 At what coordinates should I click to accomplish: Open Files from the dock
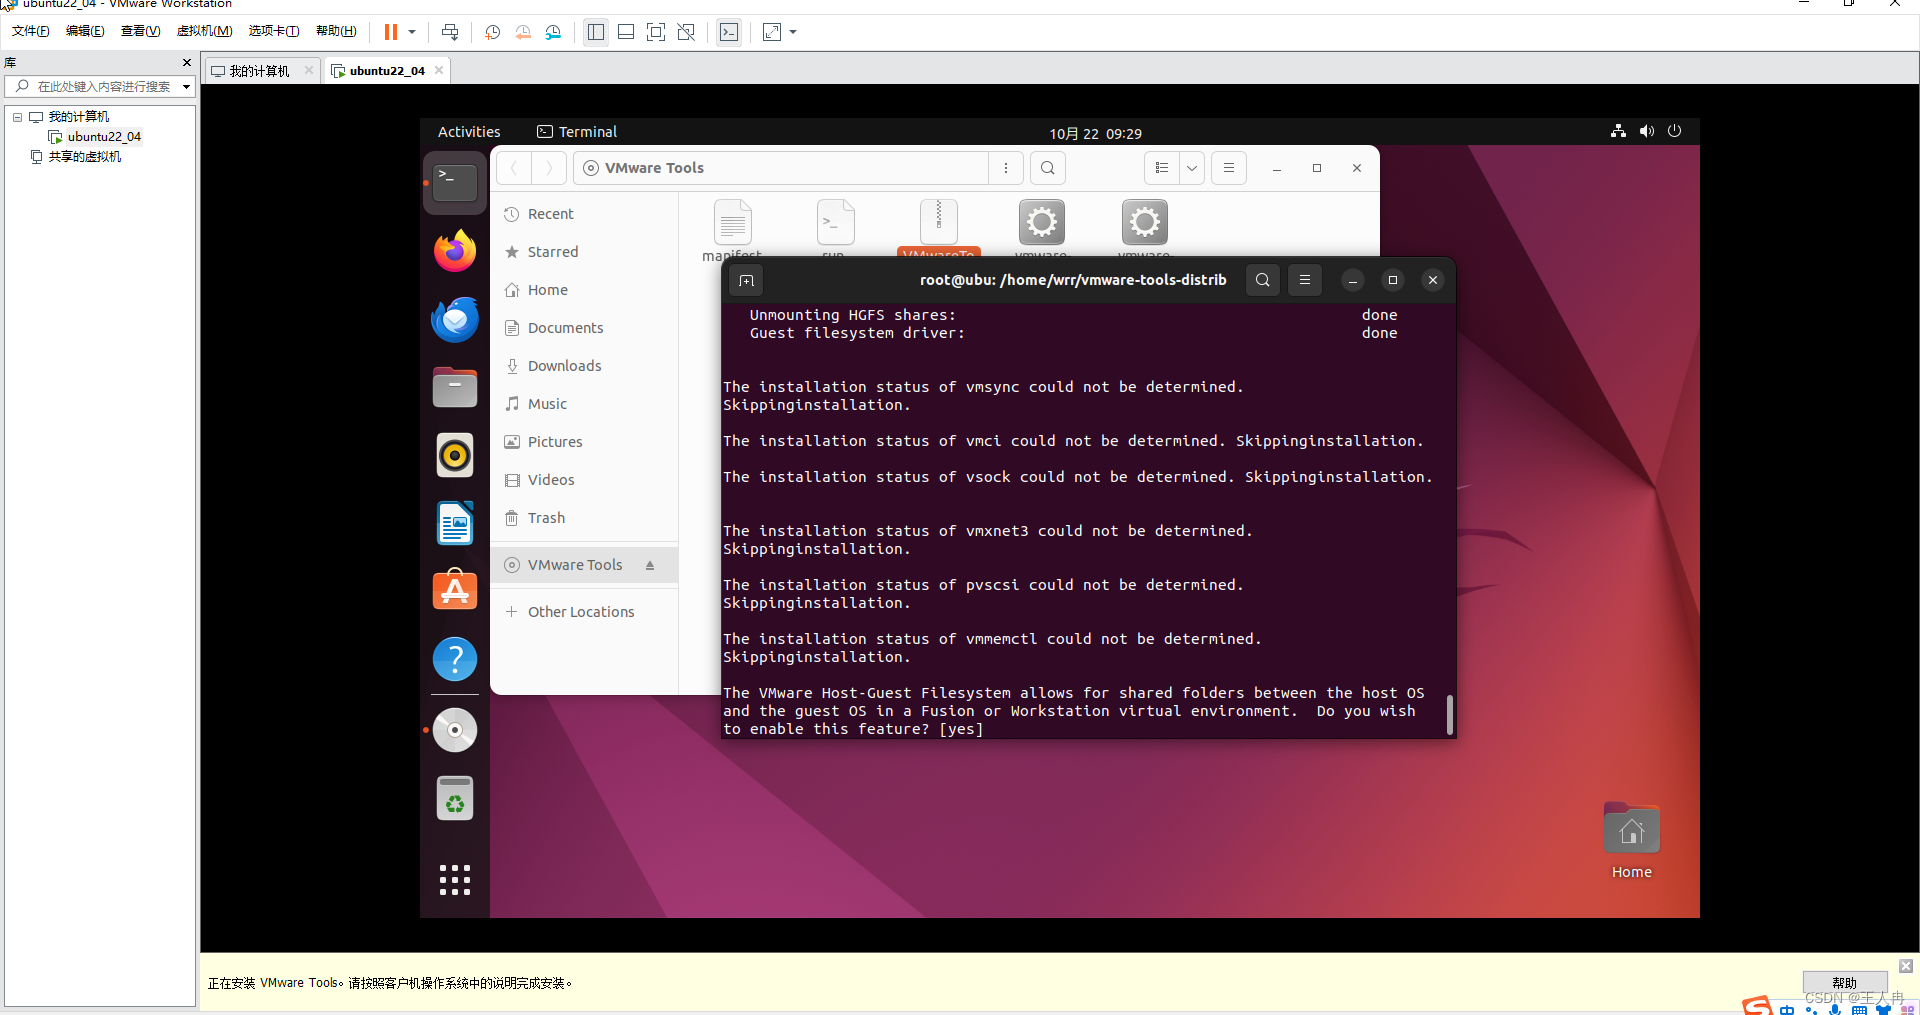pyautogui.click(x=455, y=387)
